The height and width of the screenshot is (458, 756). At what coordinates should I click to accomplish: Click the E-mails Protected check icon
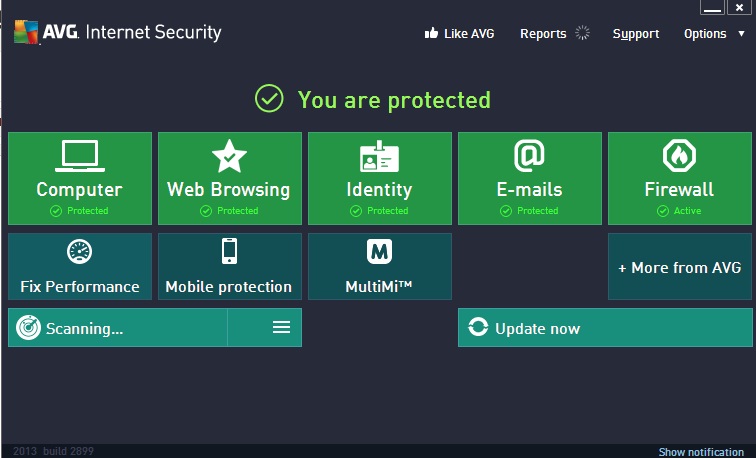point(506,211)
